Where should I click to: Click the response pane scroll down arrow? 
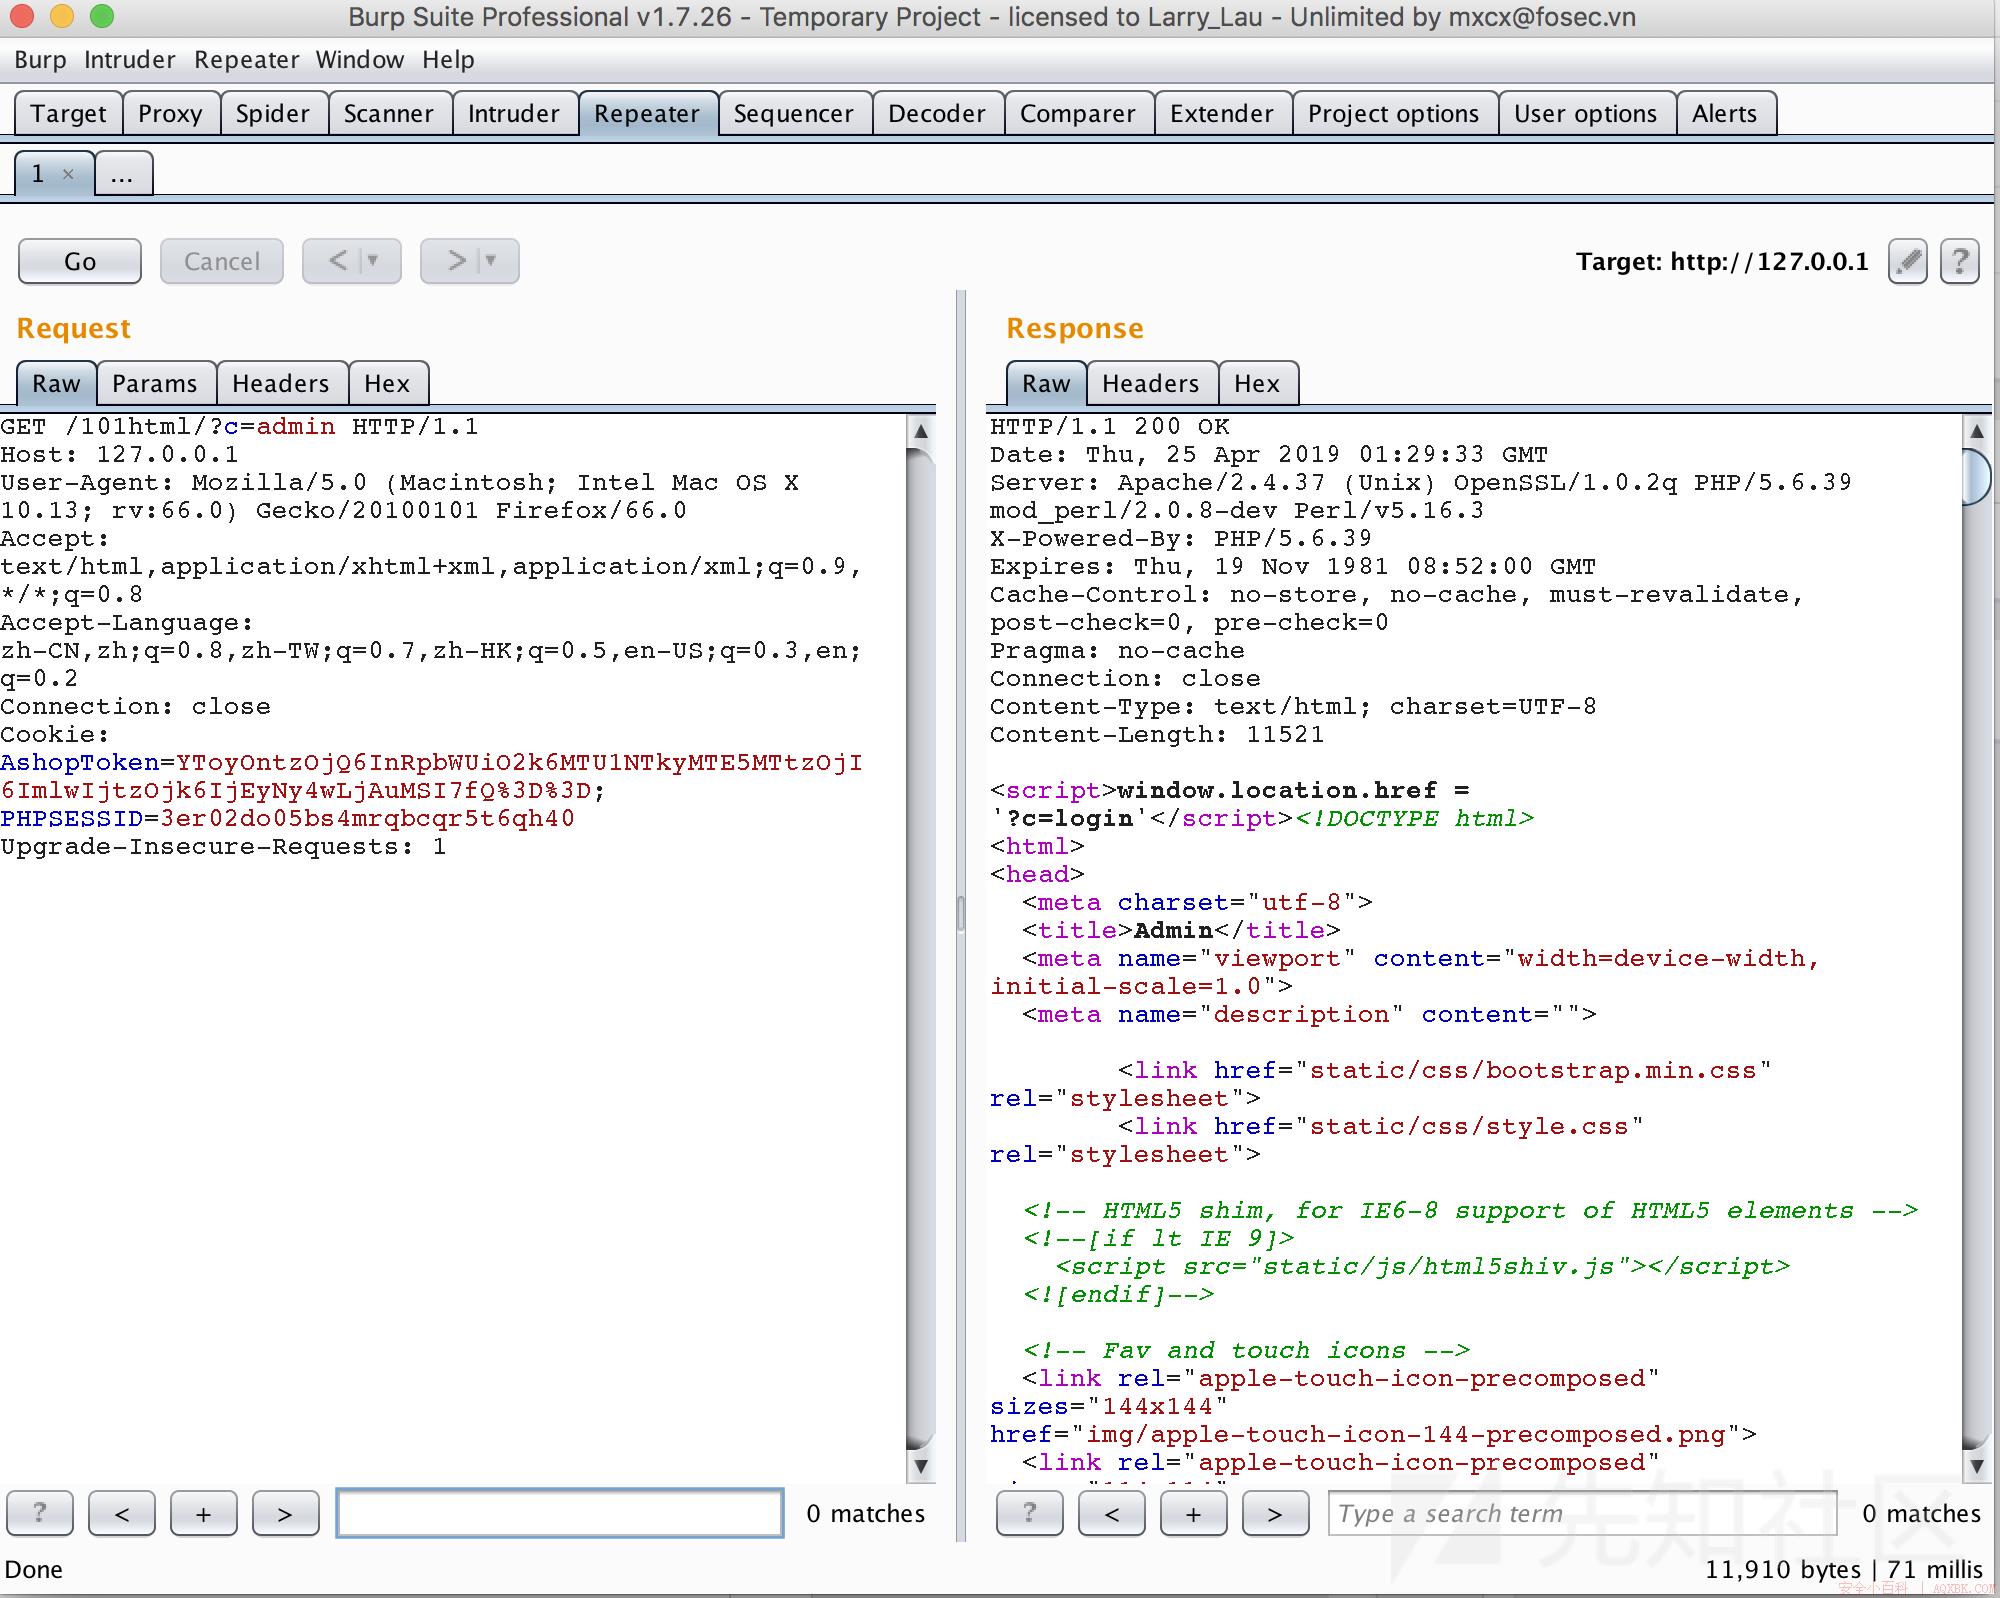click(x=1977, y=1466)
